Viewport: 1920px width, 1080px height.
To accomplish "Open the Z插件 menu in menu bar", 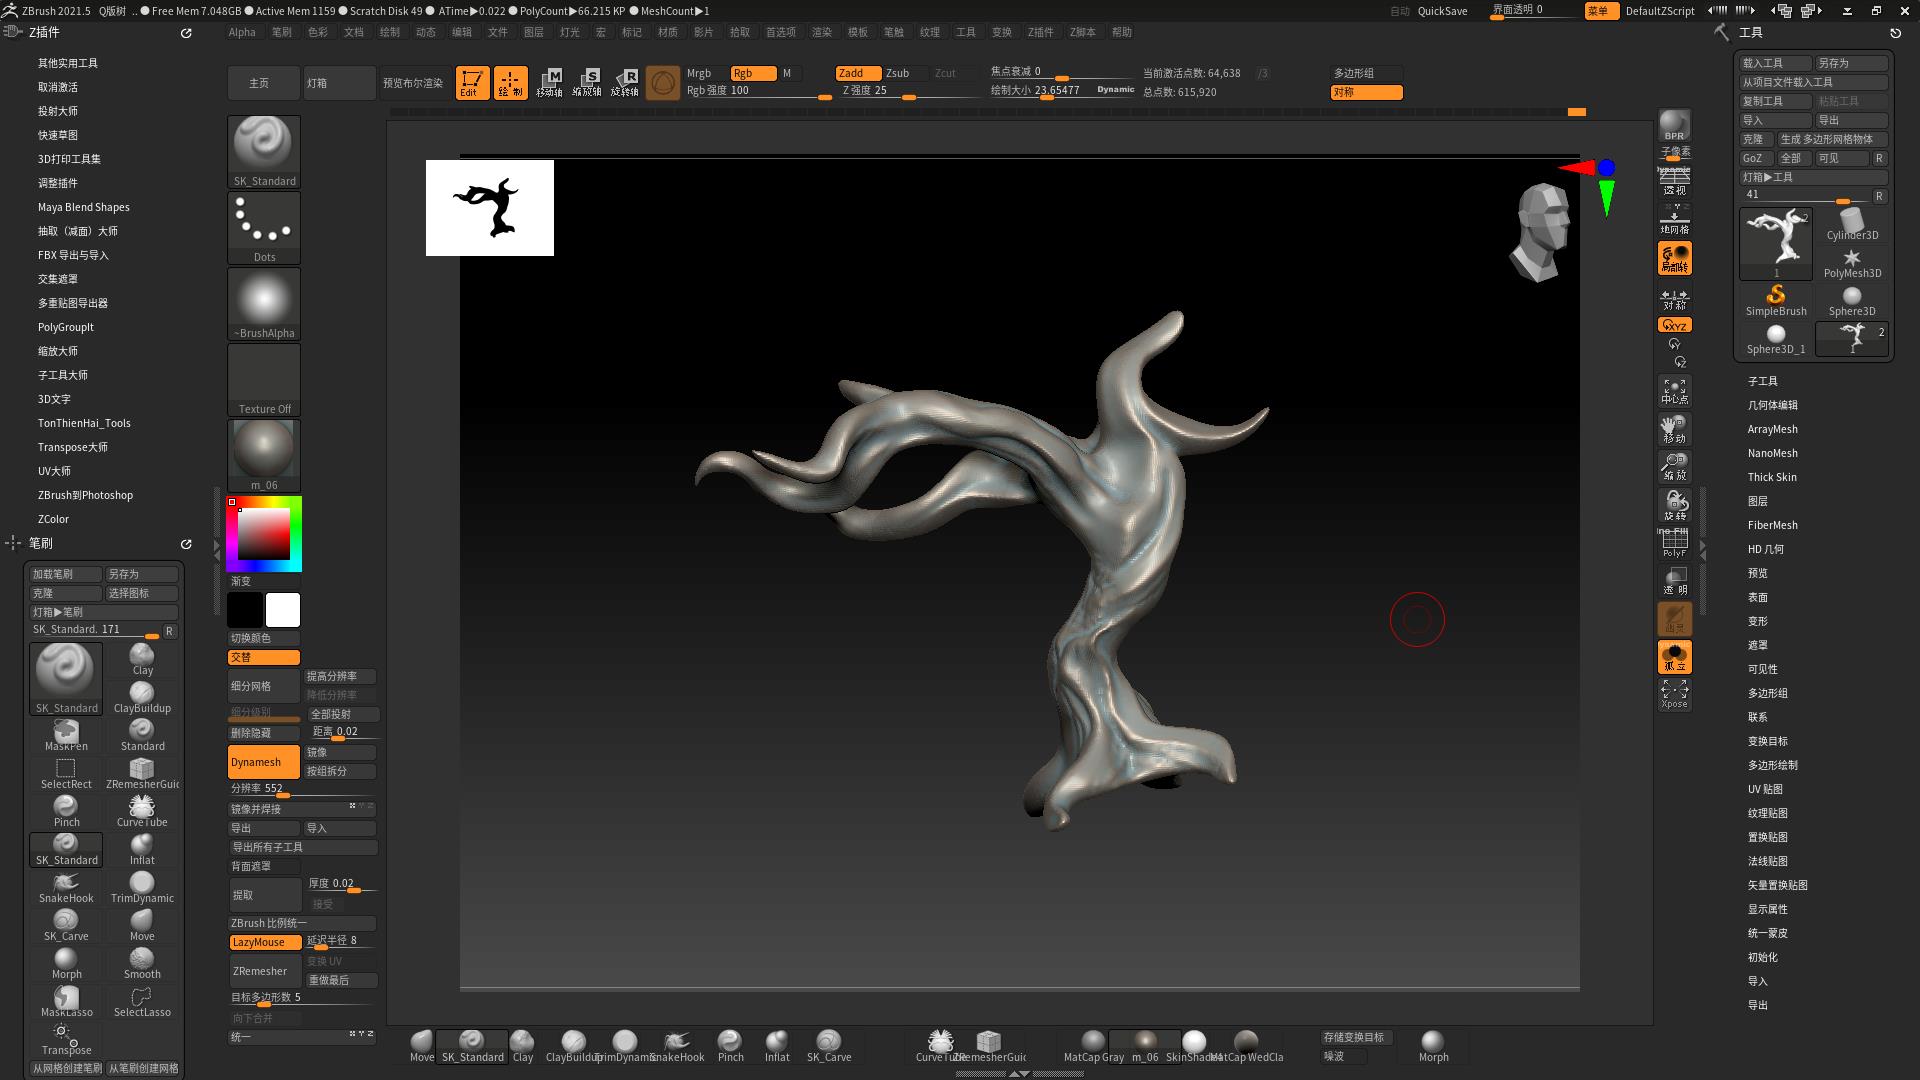I will pyautogui.click(x=1040, y=32).
